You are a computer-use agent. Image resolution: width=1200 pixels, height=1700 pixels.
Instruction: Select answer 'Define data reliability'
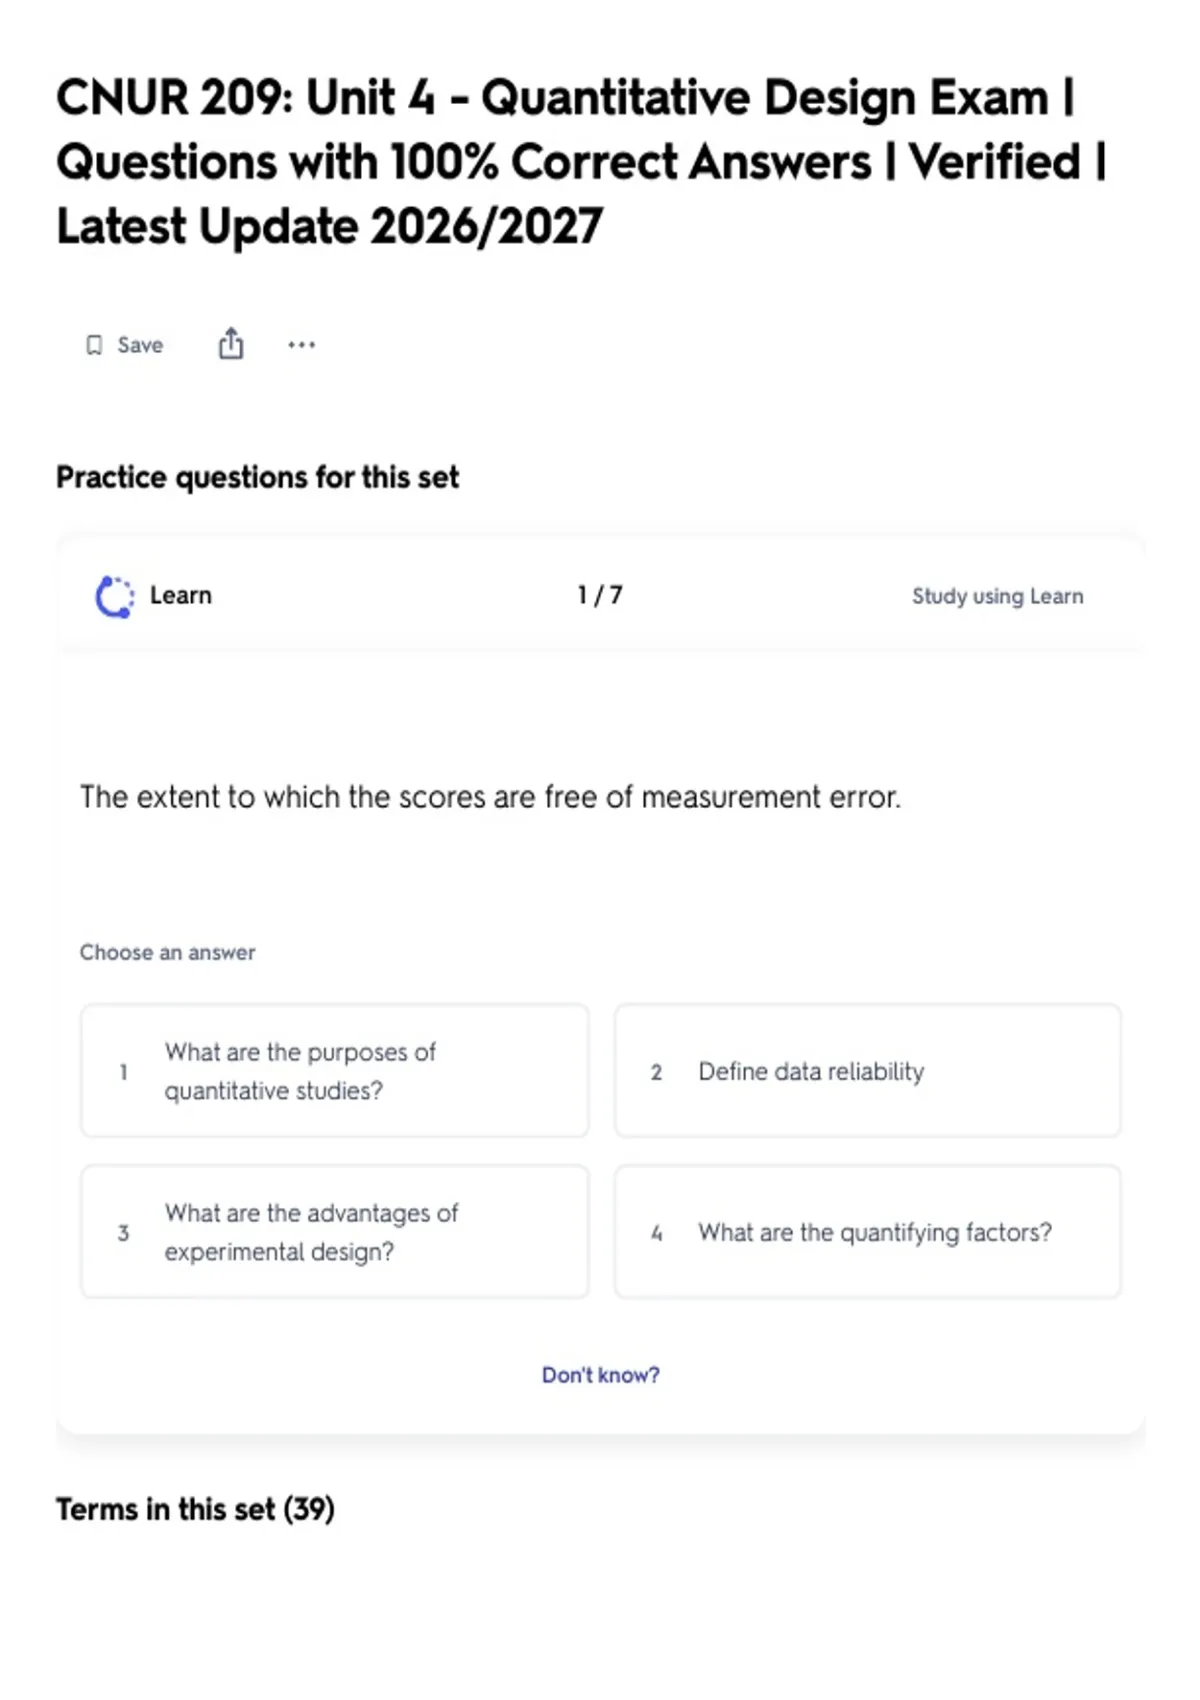click(867, 1071)
